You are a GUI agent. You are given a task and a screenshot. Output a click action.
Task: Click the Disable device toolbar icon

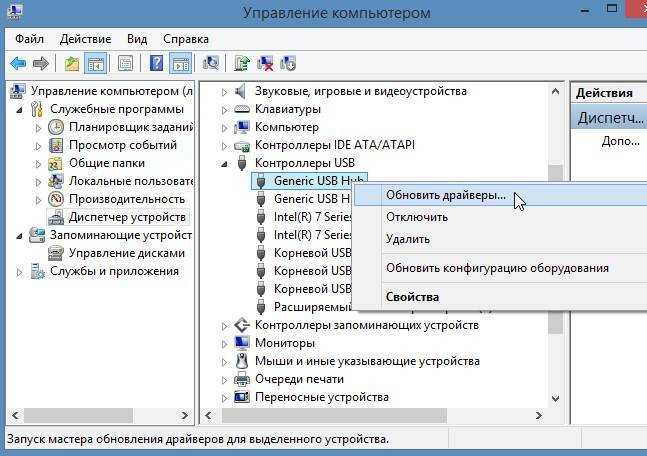288,64
